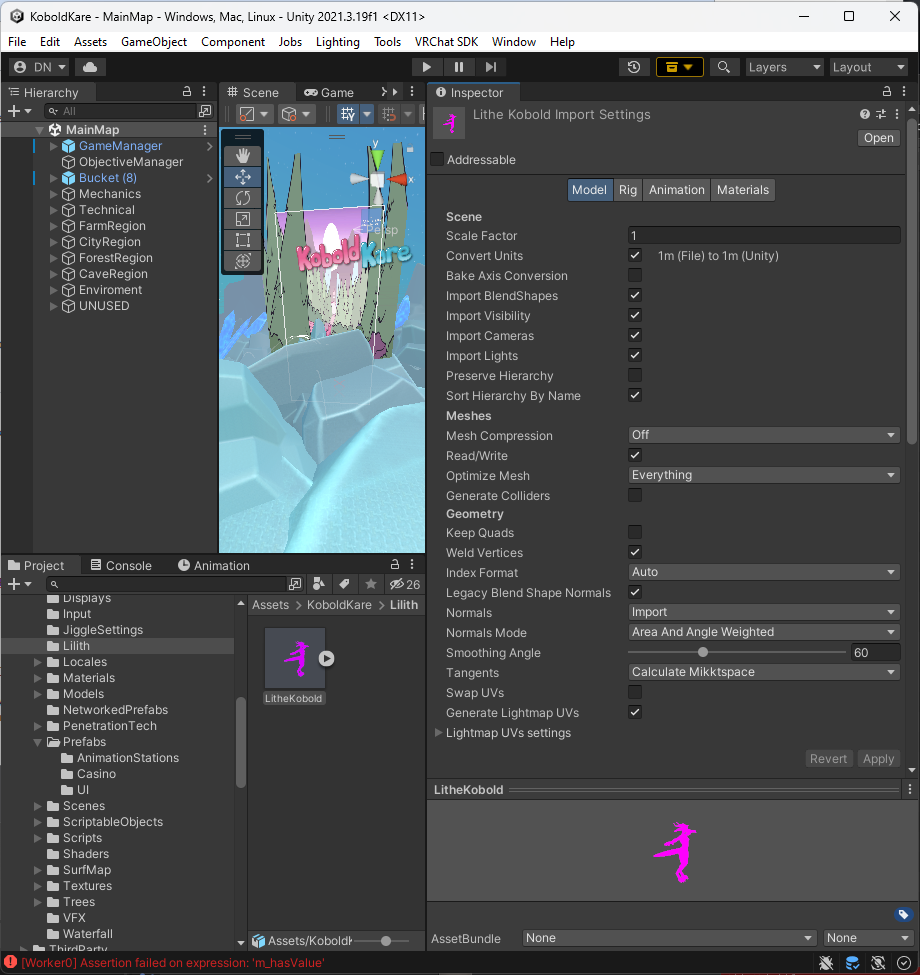Select the Rect tool

coord(243,240)
